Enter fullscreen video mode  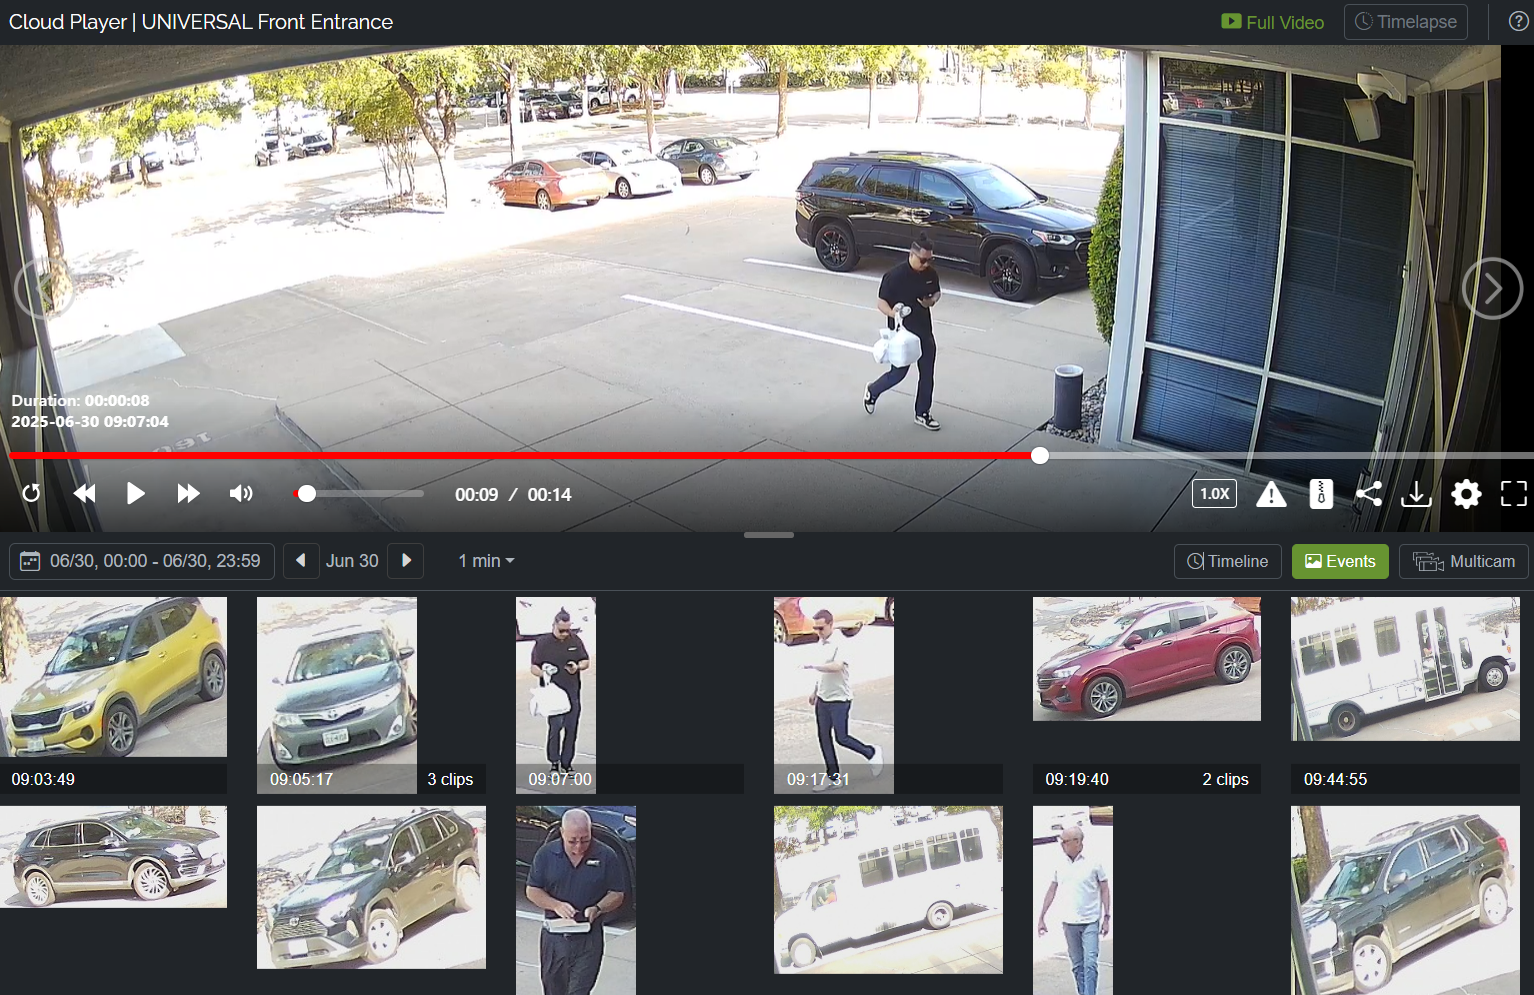1513,494
